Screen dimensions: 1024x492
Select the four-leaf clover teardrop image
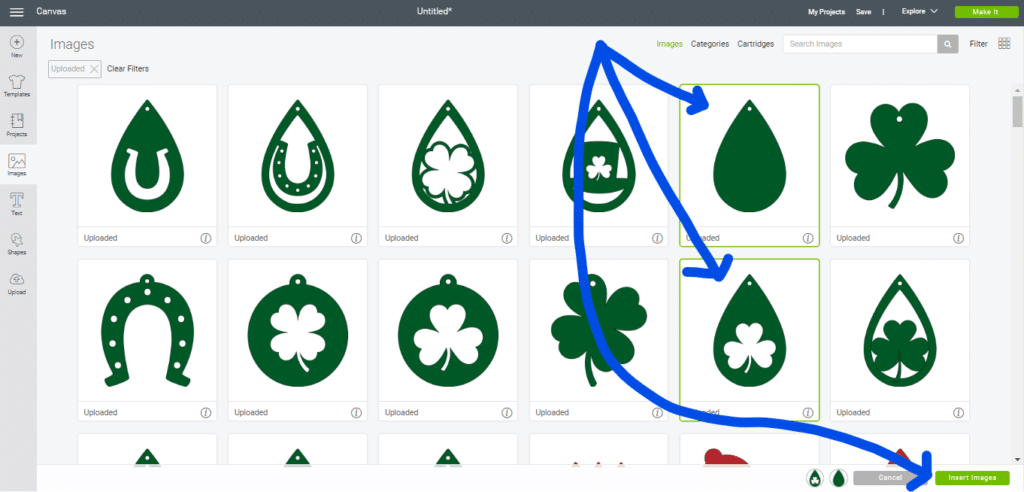448,156
